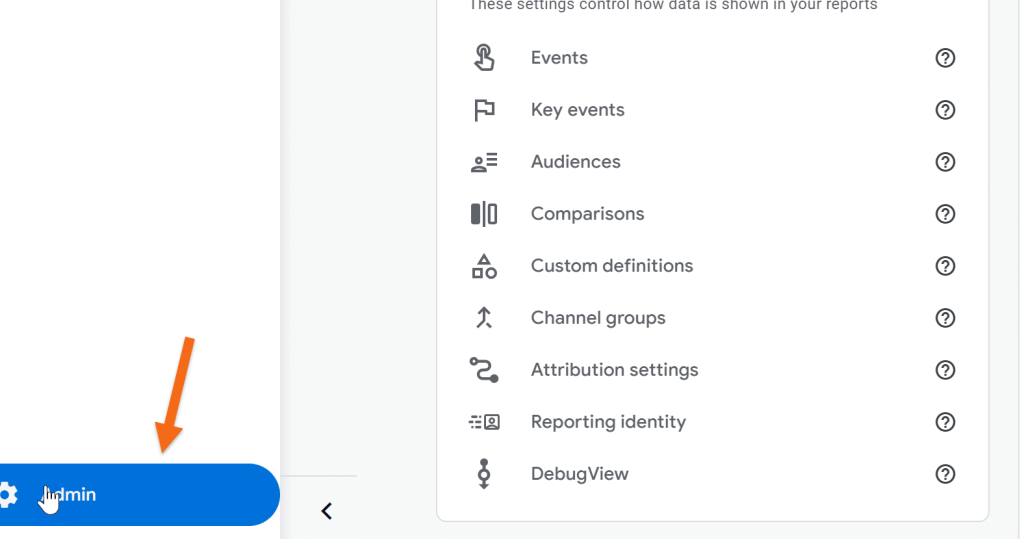Show help for Attribution settings
Screen dimensions: 1024x539
(945, 370)
